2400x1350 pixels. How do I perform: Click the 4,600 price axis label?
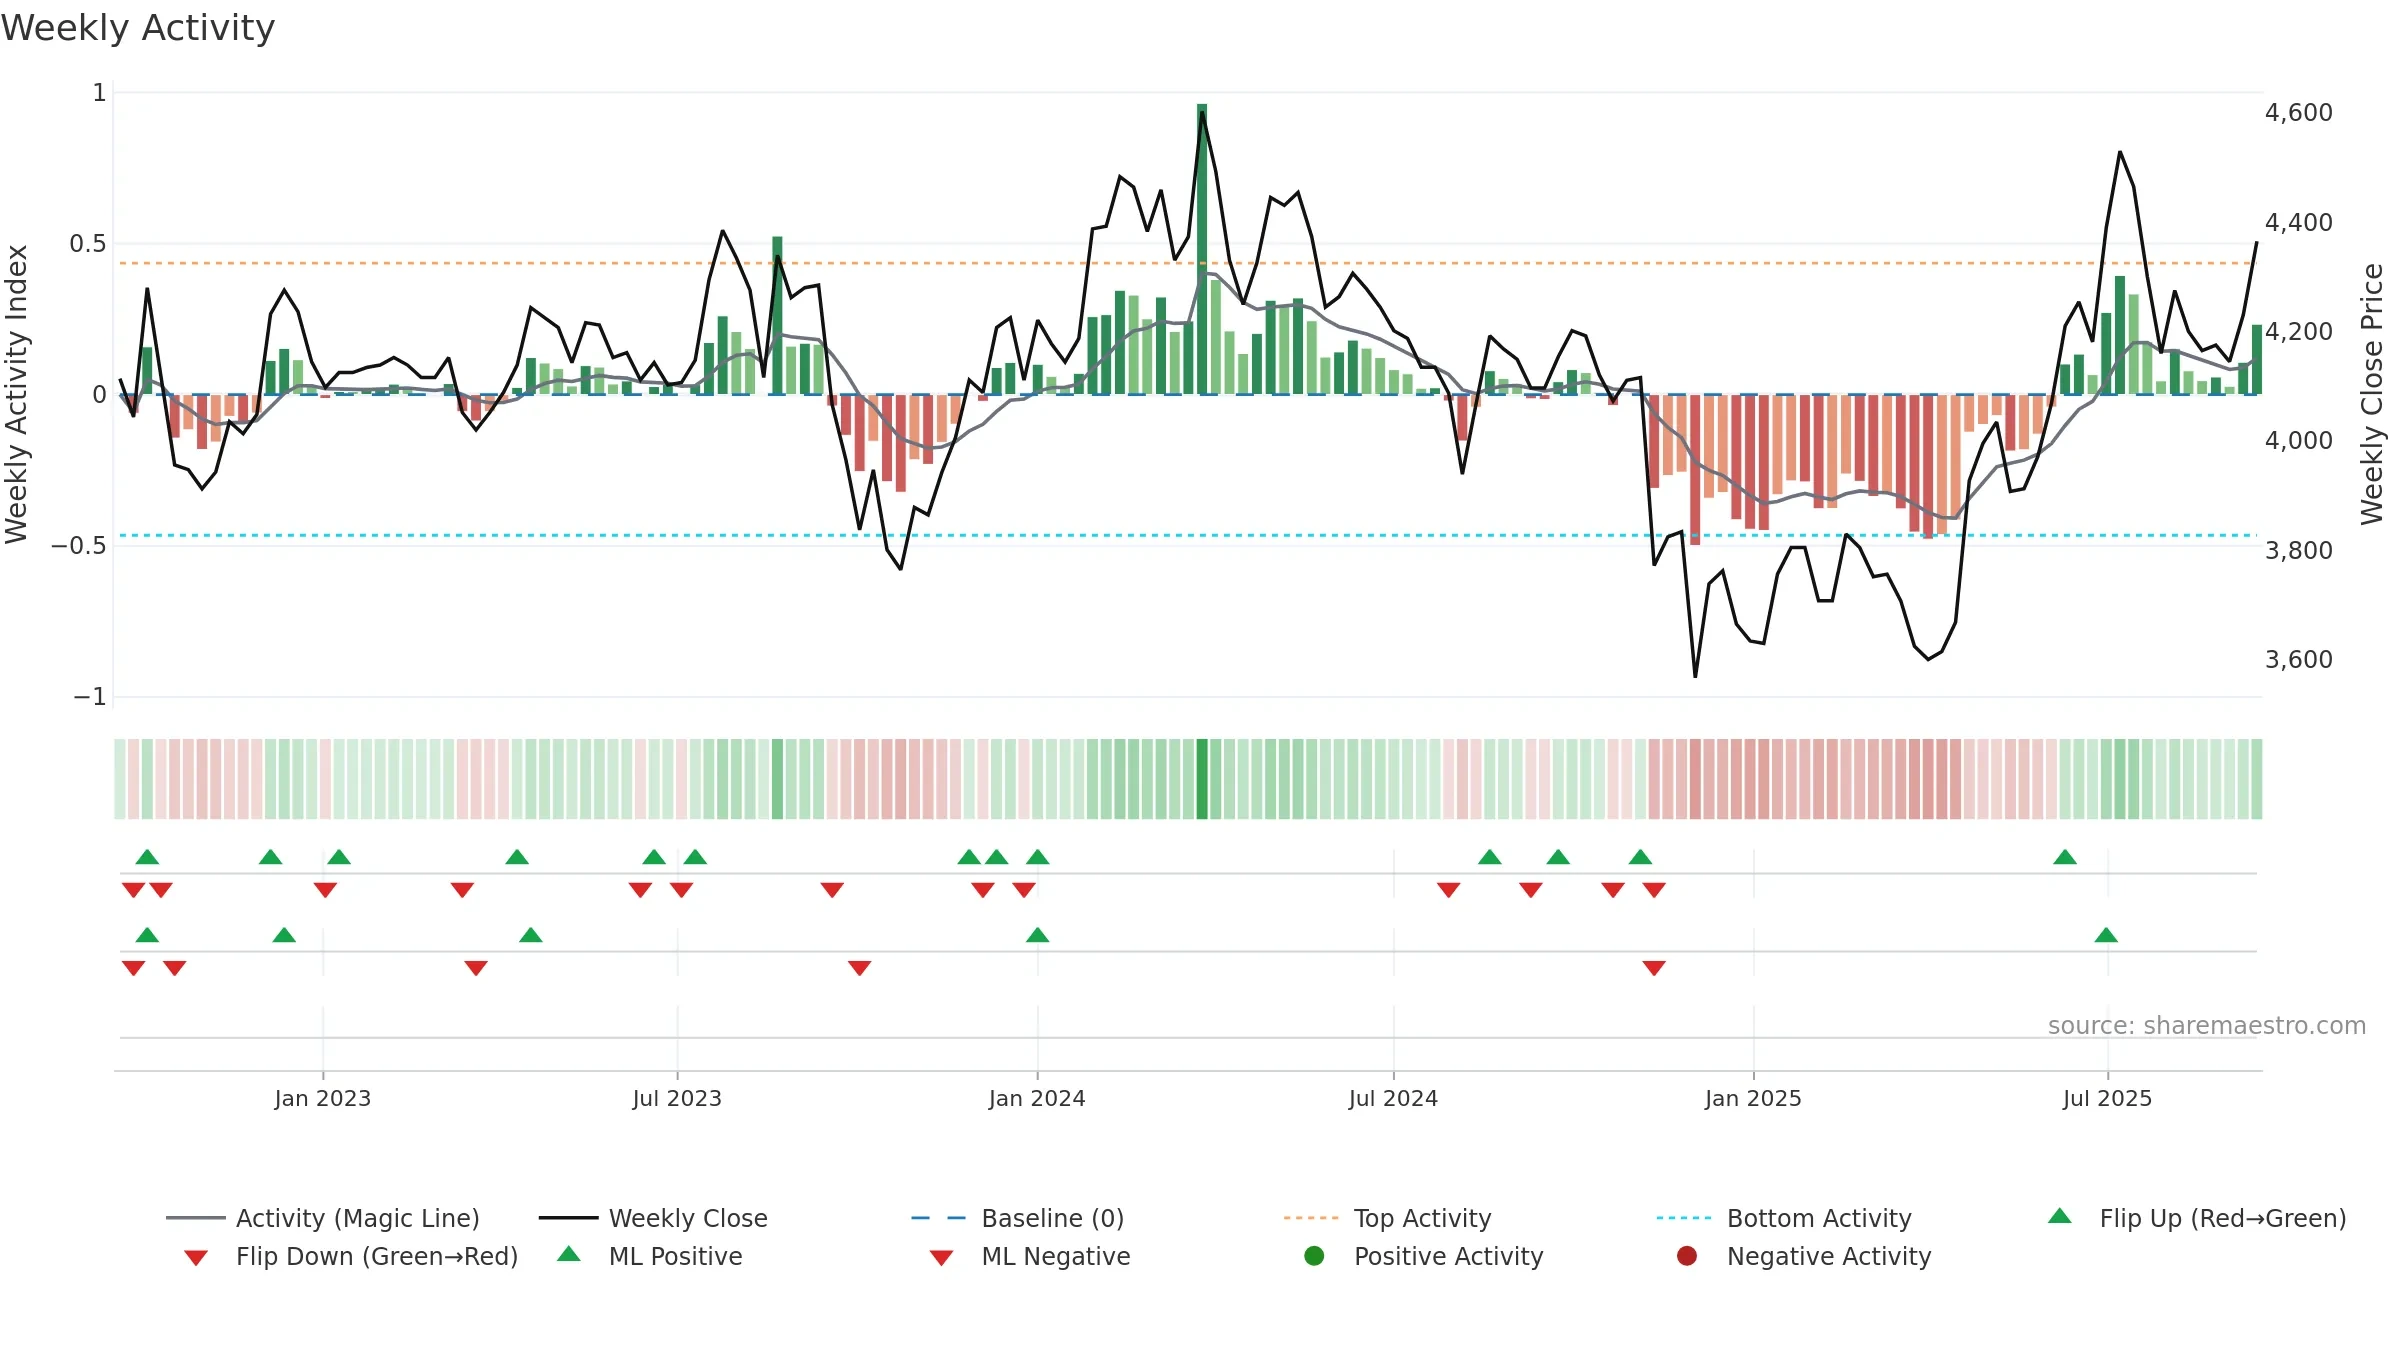pos(2298,112)
